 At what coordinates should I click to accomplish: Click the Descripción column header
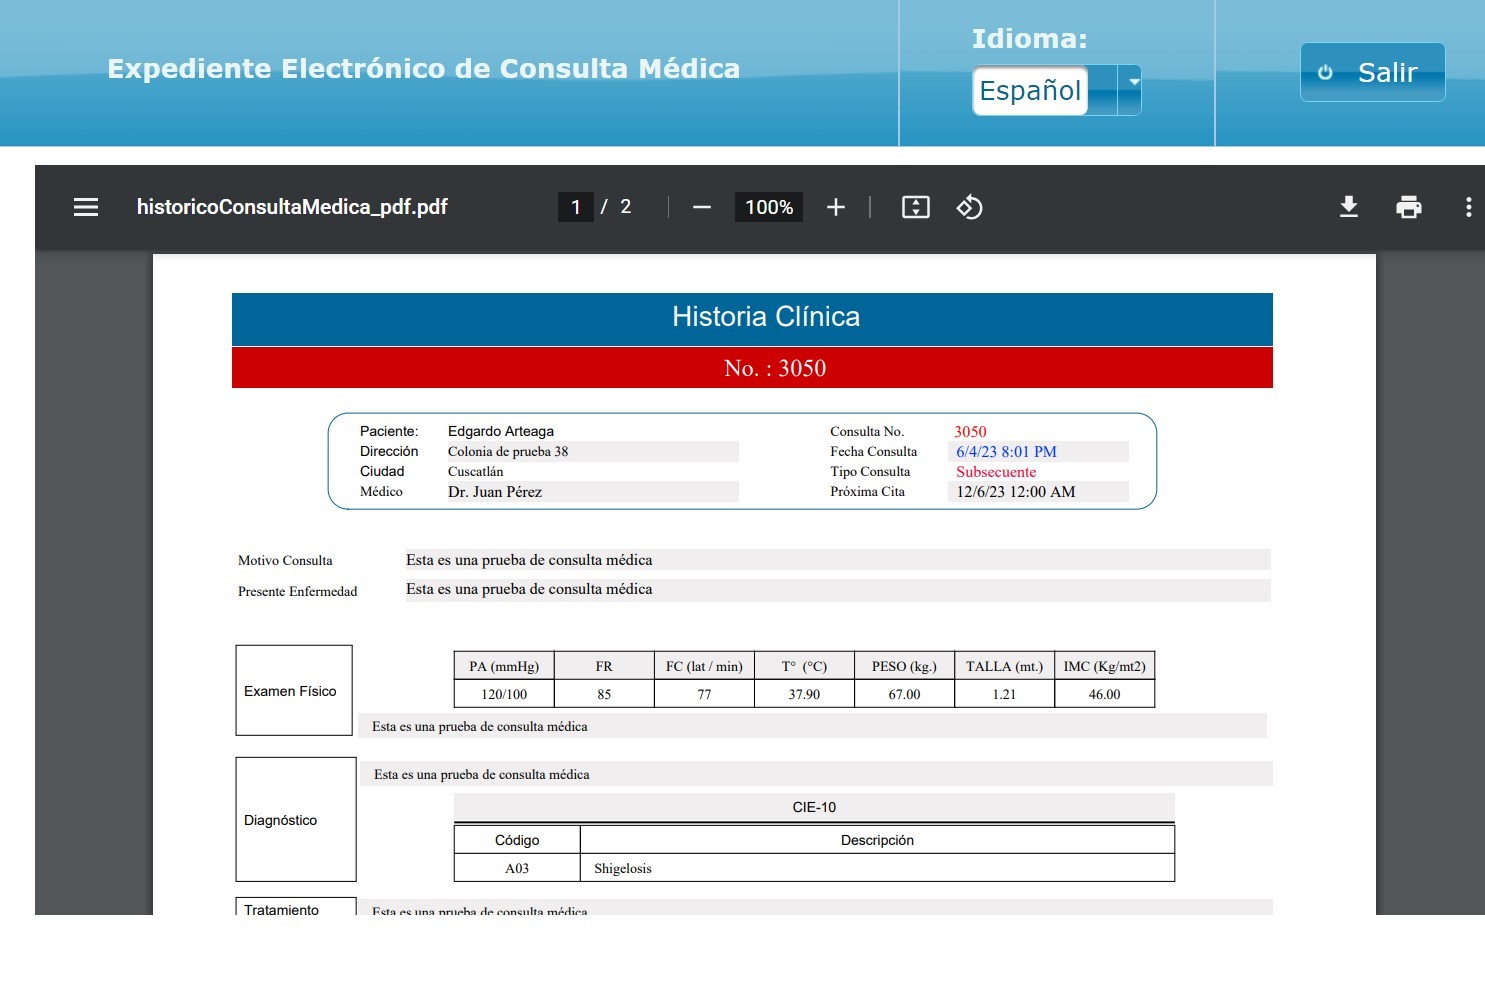(877, 840)
